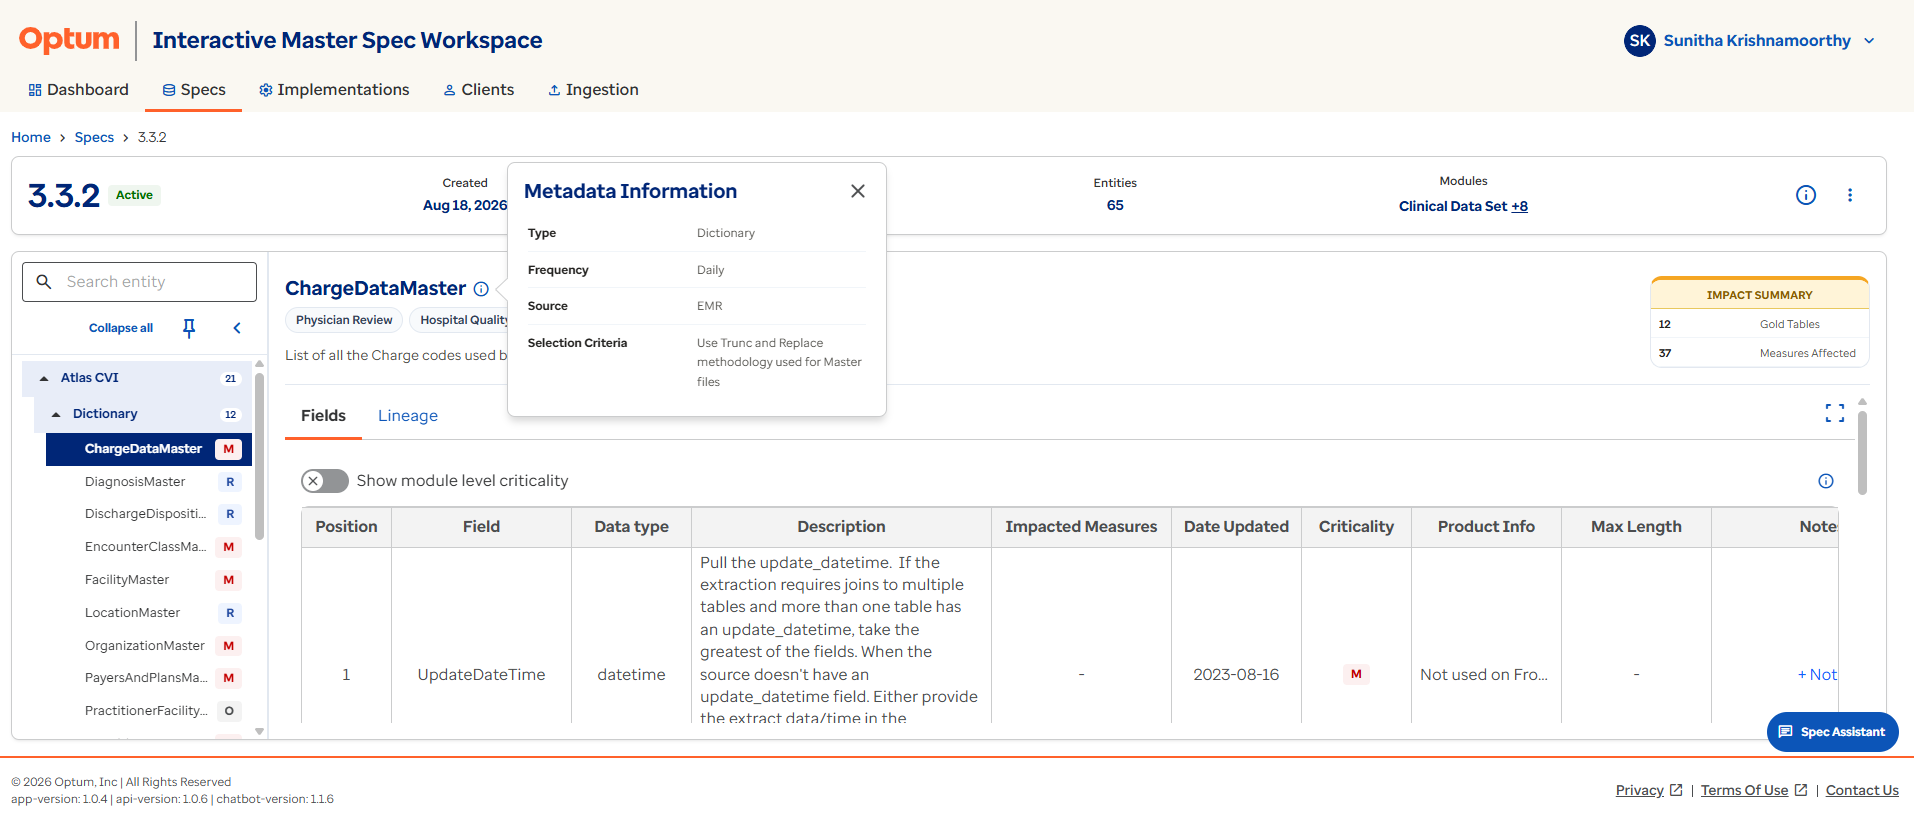Click the fields panel vertical scrollbar
The image size is (1914, 815).
[x=1862, y=452]
